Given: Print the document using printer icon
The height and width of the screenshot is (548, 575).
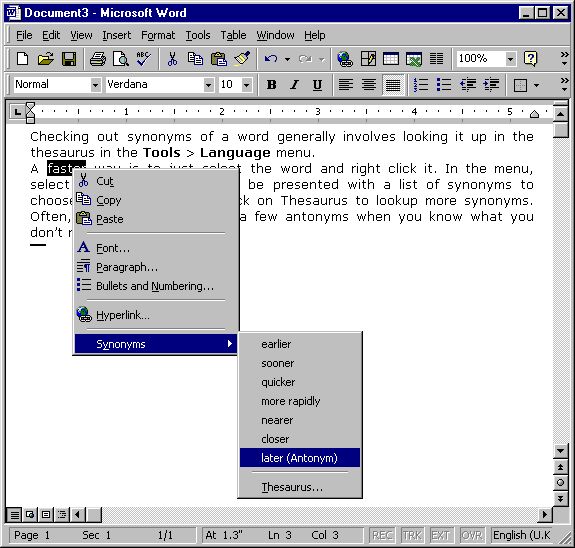Looking at the screenshot, I should (98, 59).
